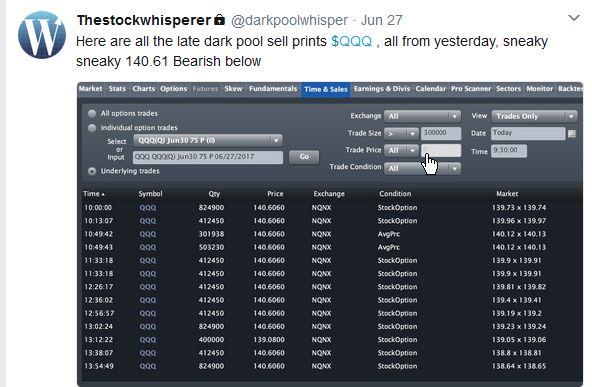Select Underlying trades radio button

(92, 171)
